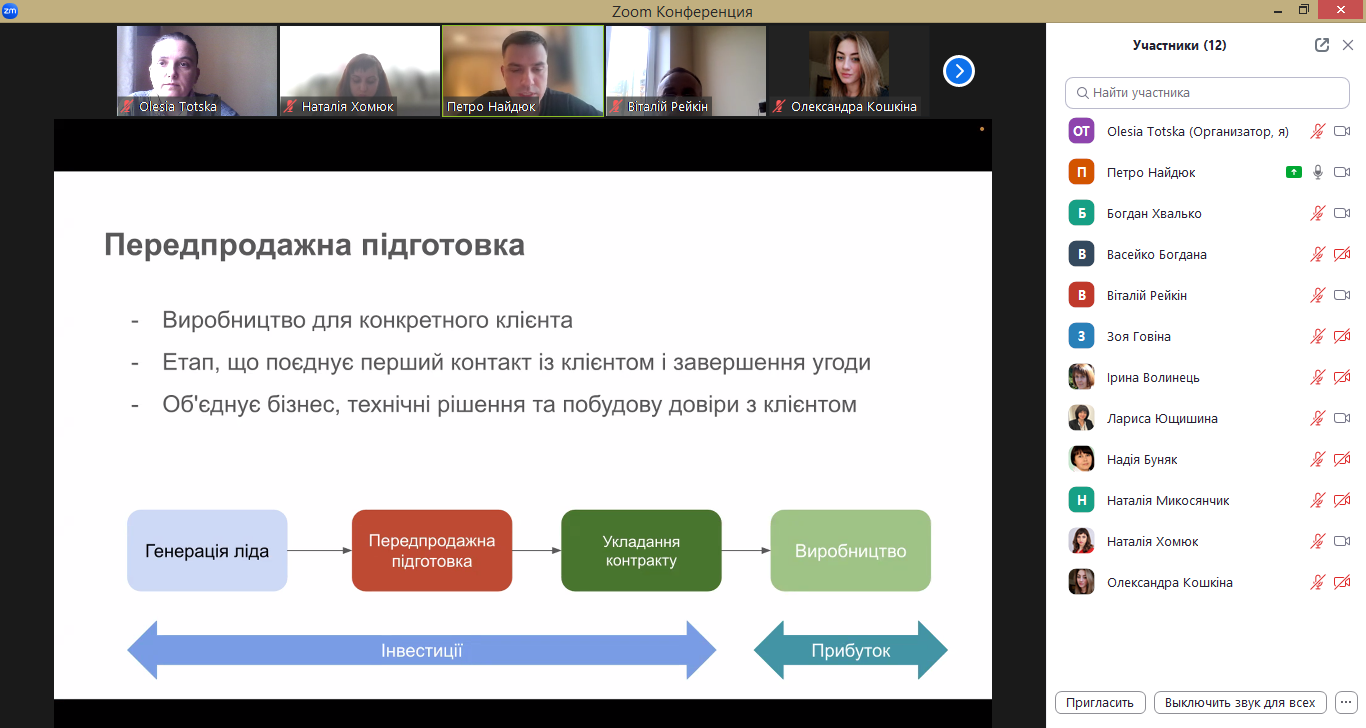1366x728 pixels.
Task: Select Петро Найдюк's video thumbnail
Action: pos(522,71)
